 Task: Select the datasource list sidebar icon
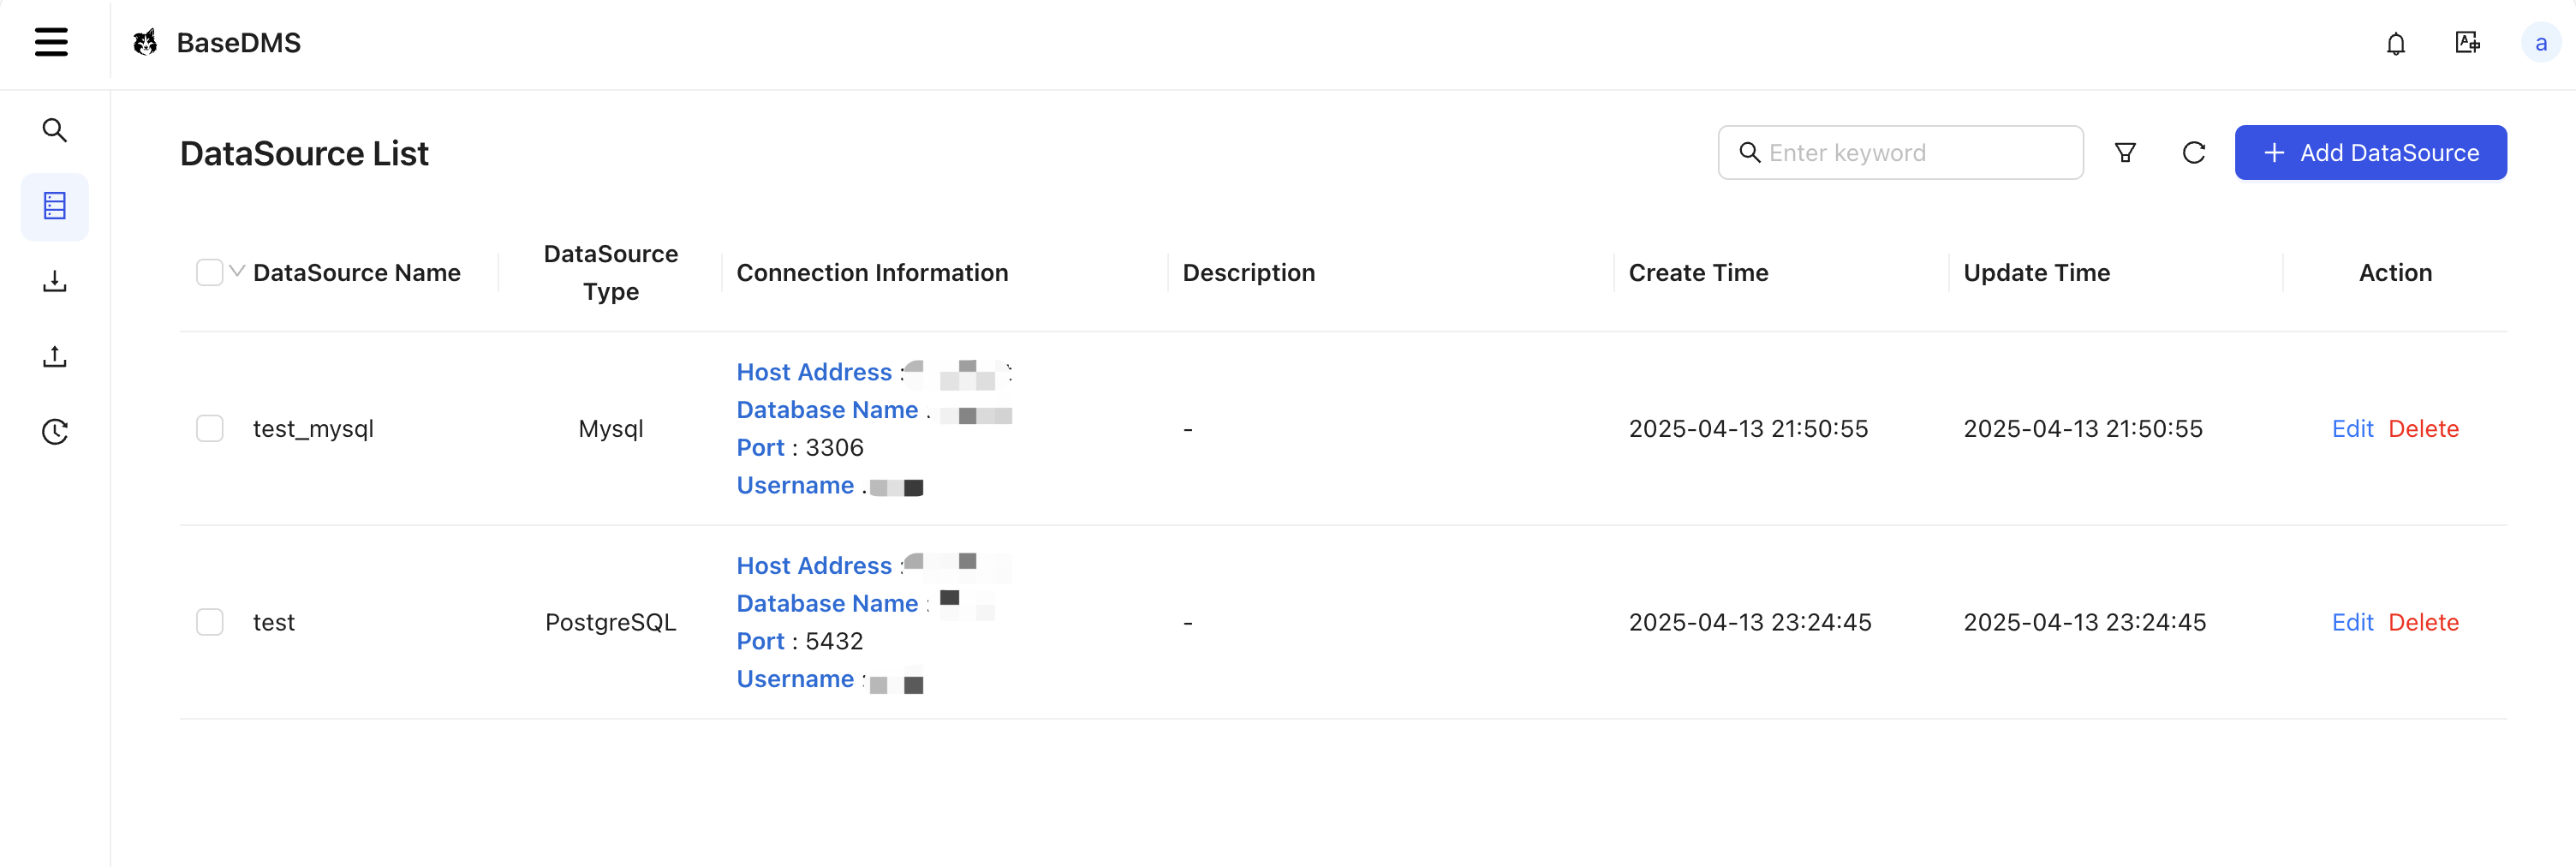(54, 206)
